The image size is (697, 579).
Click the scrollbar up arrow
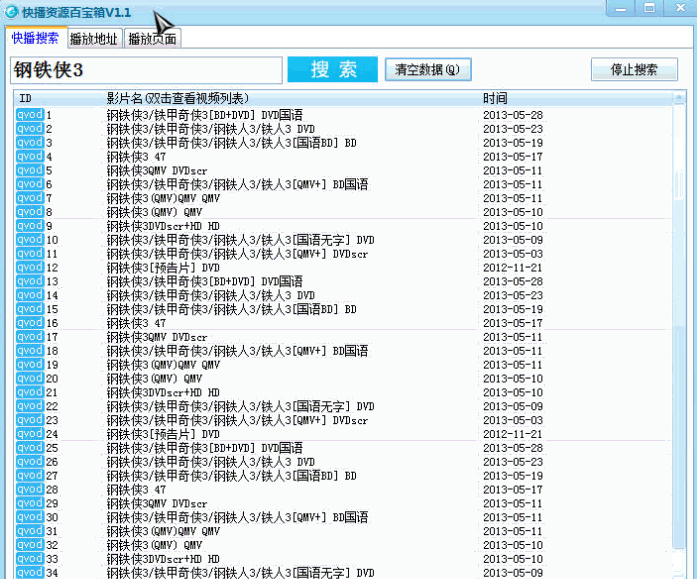(679, 97)
